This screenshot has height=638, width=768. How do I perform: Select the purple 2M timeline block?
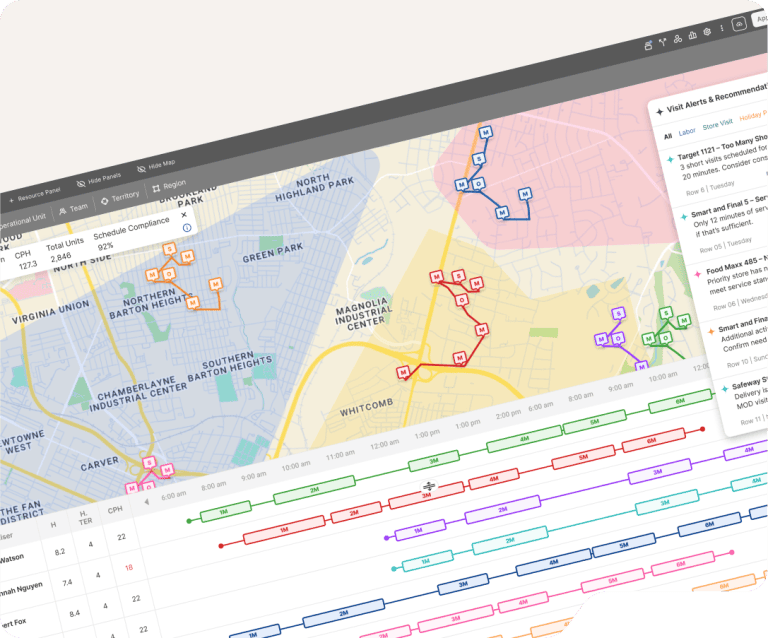(503, 509)
